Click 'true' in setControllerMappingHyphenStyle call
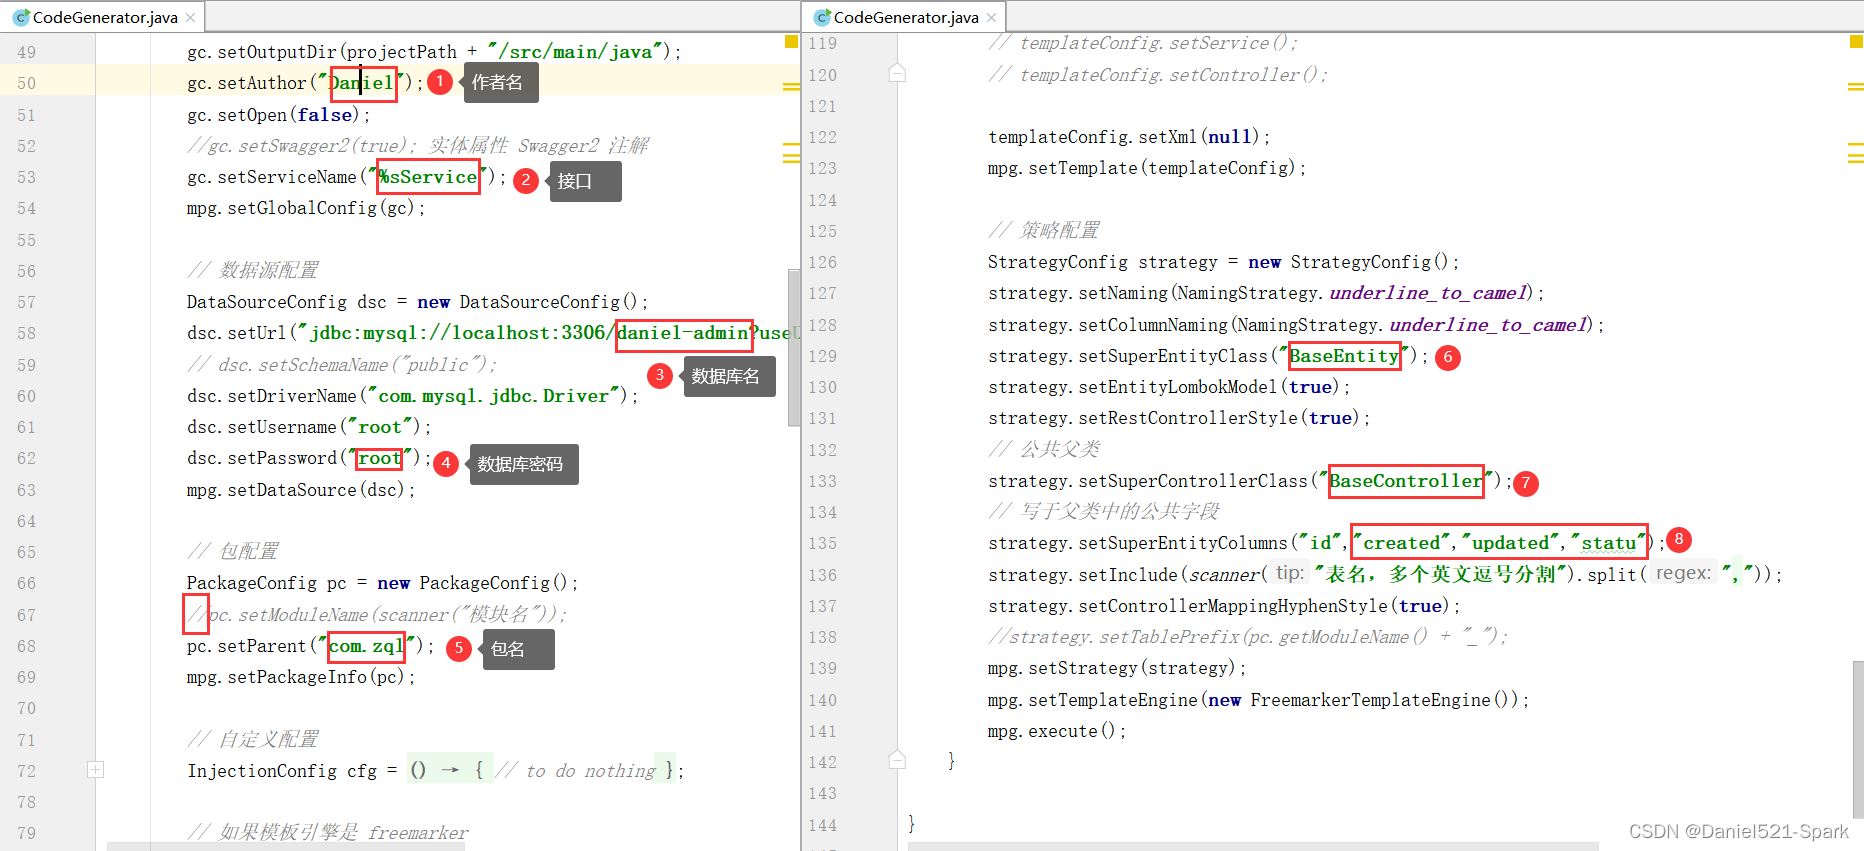The height and width of the screenshot is (851, 1864). click(x=1420, y=606)
